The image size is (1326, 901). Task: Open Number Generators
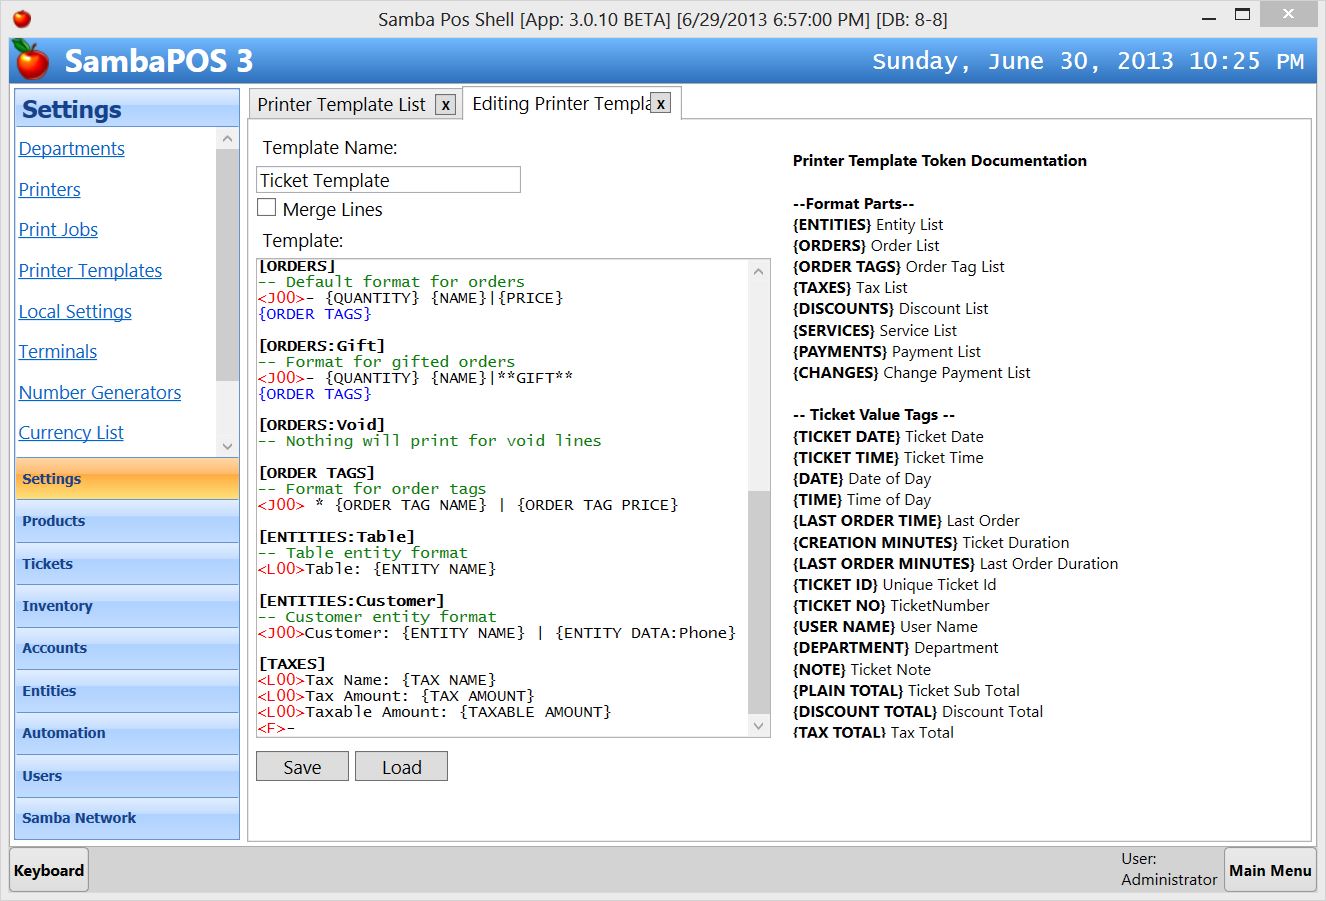(x=99, y=392)
